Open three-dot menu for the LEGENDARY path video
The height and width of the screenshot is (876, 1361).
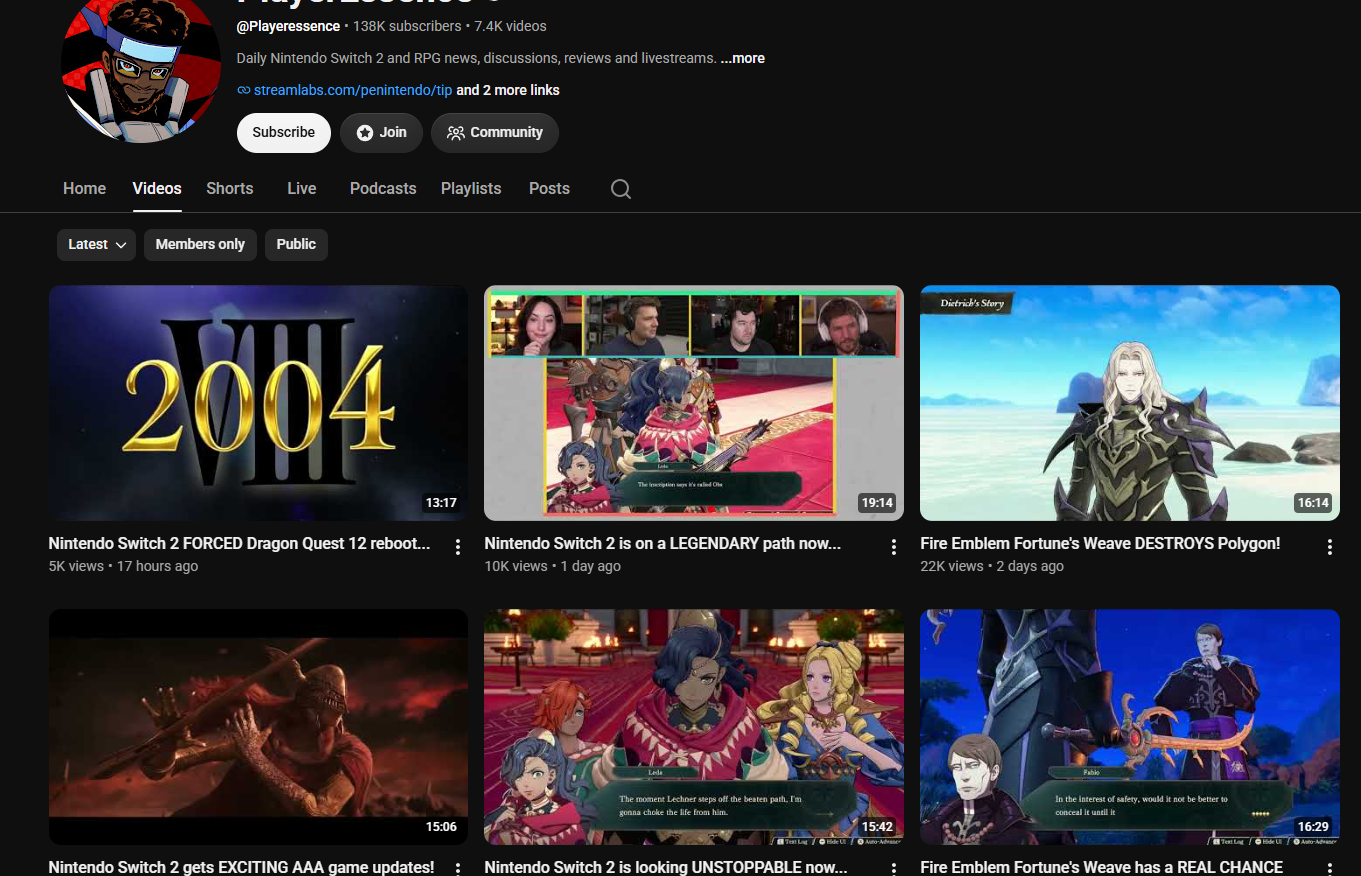pyautogui.click(x=894, y=547)
